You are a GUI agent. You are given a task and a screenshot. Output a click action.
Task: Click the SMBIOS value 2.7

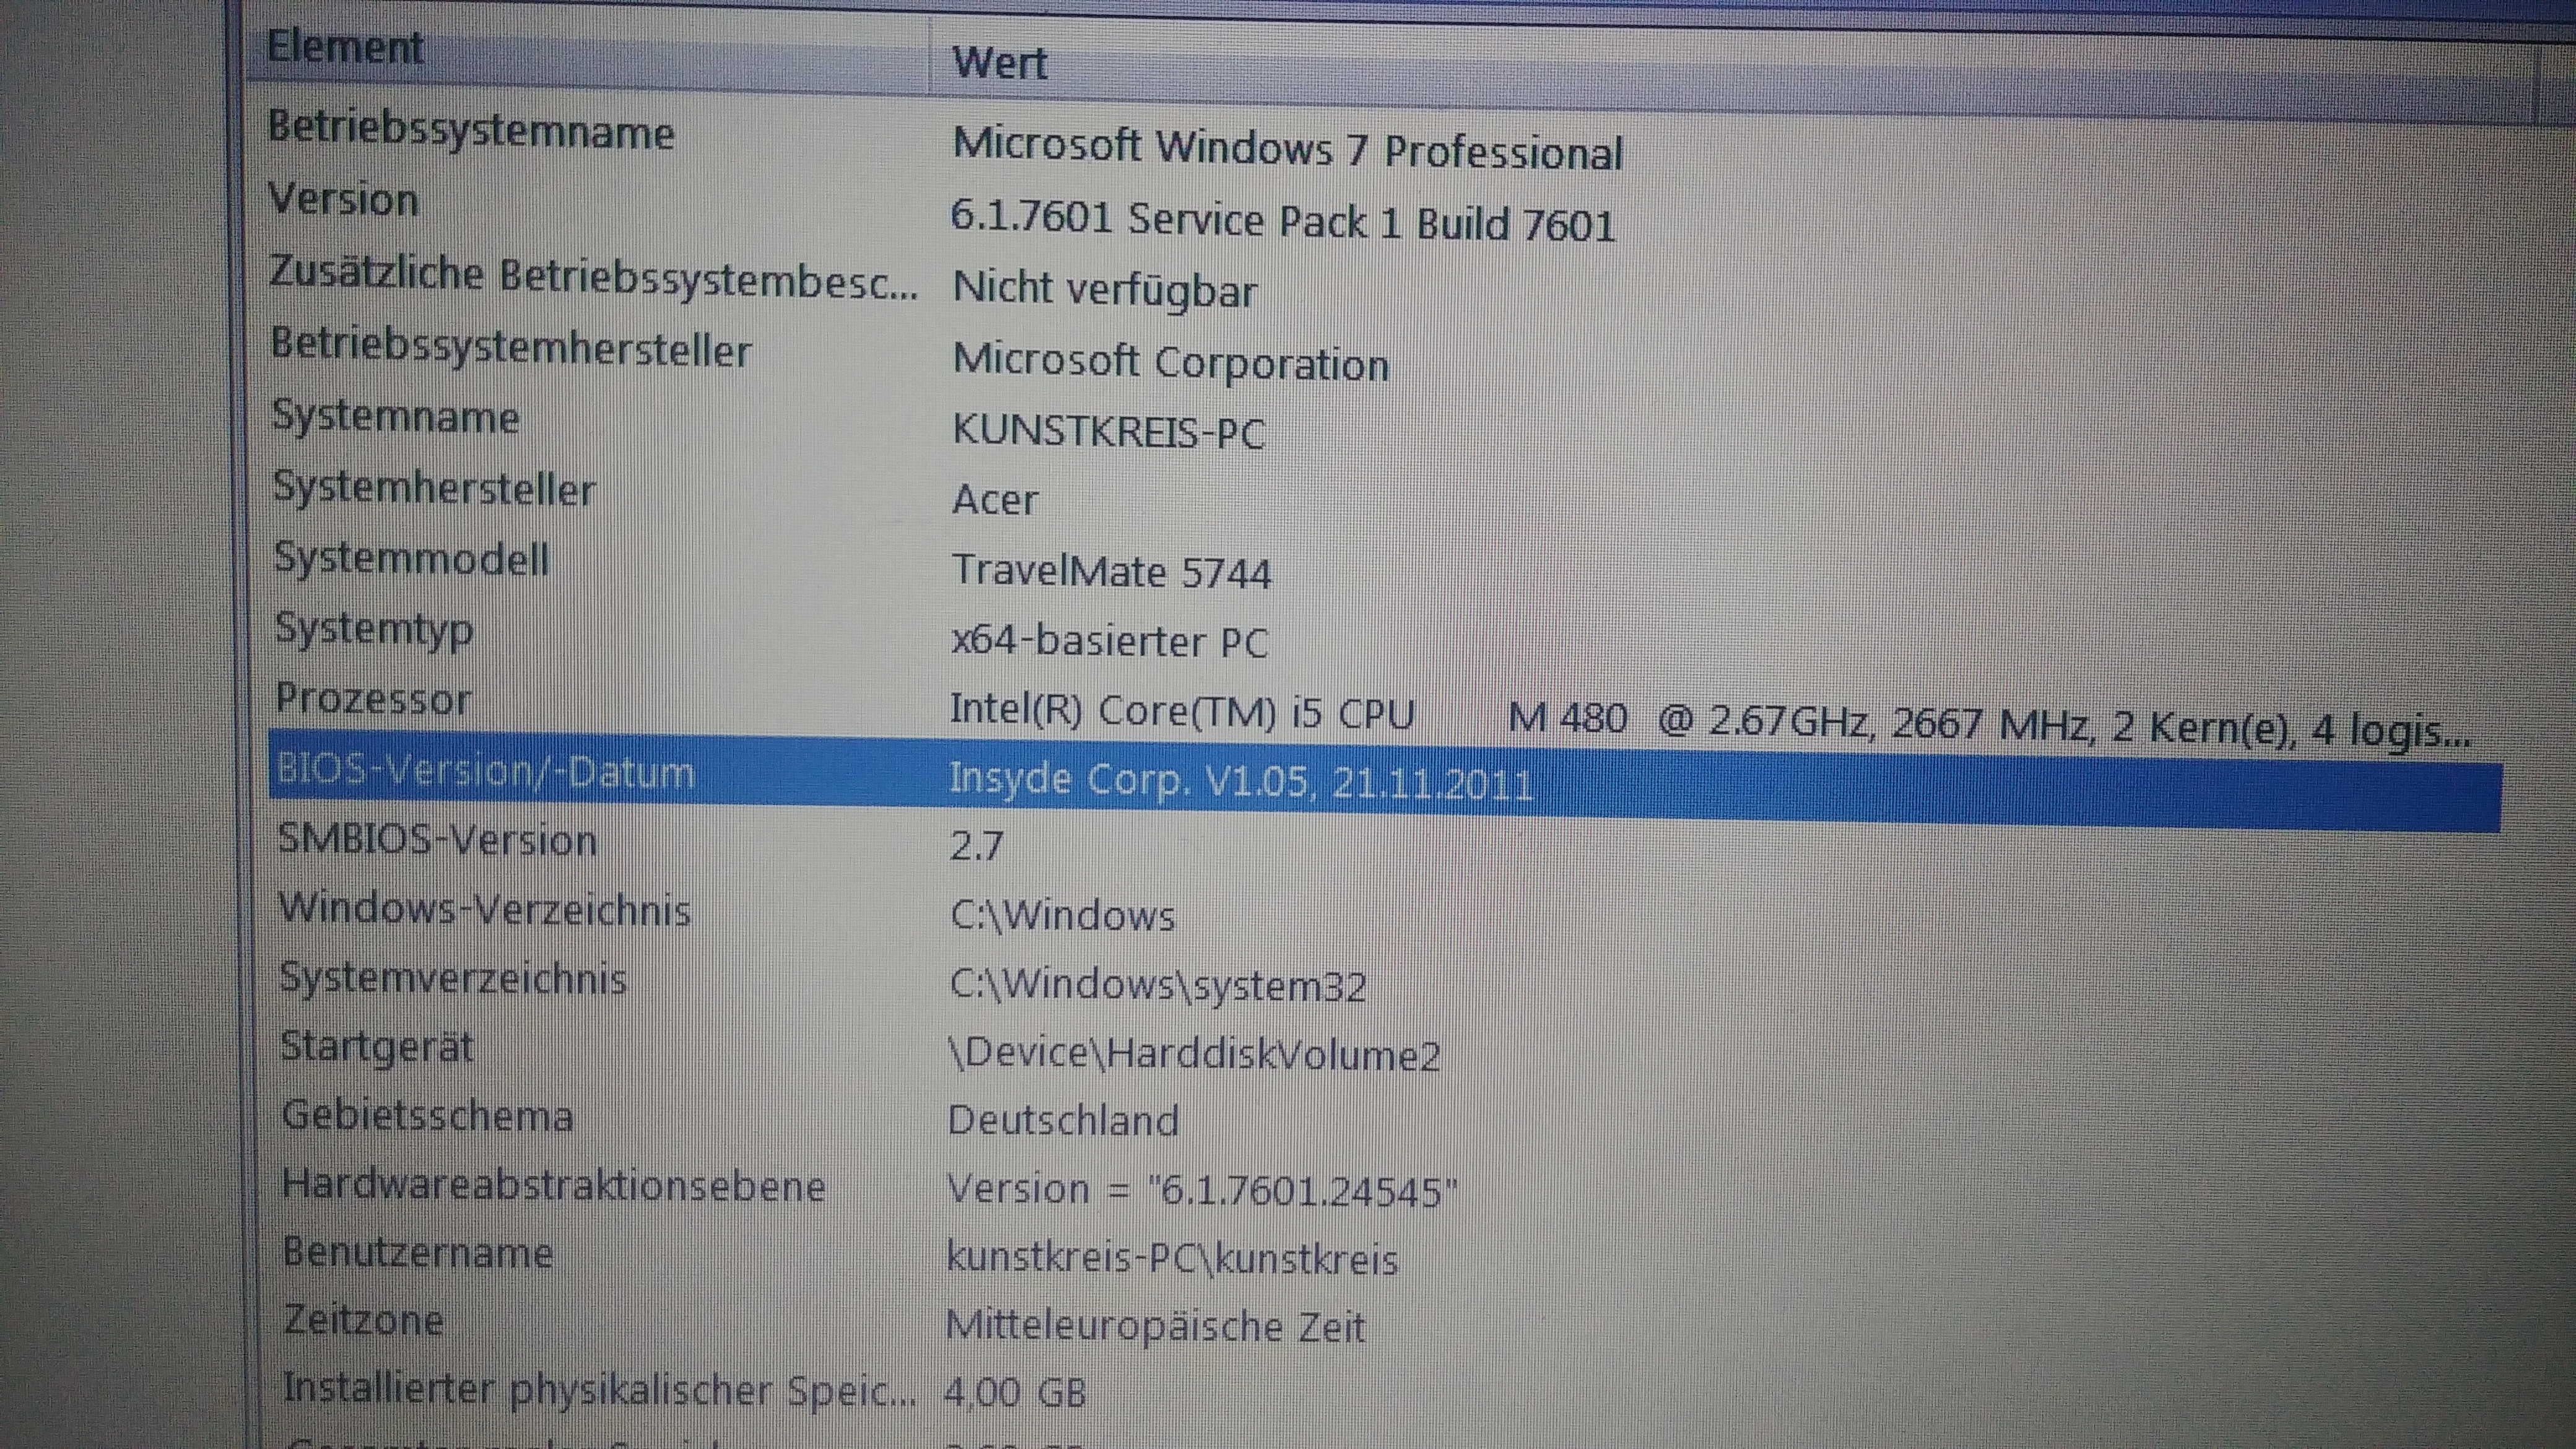pyautogui.click(x=976, y=846)
